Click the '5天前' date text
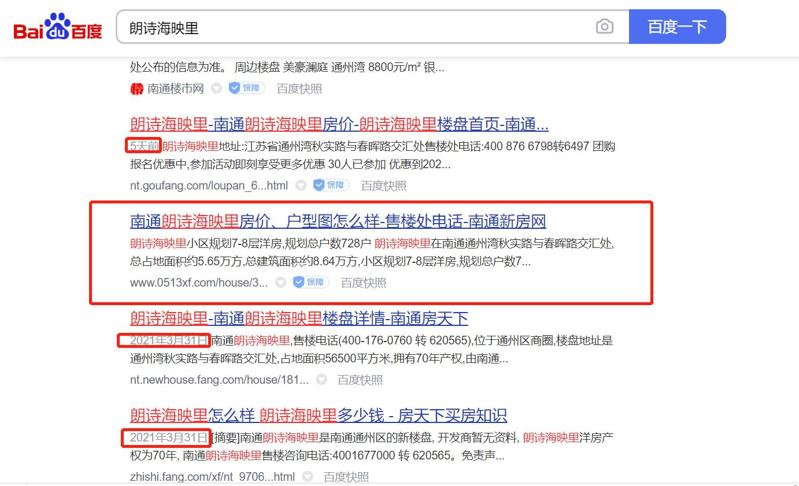 click(144, 146)
